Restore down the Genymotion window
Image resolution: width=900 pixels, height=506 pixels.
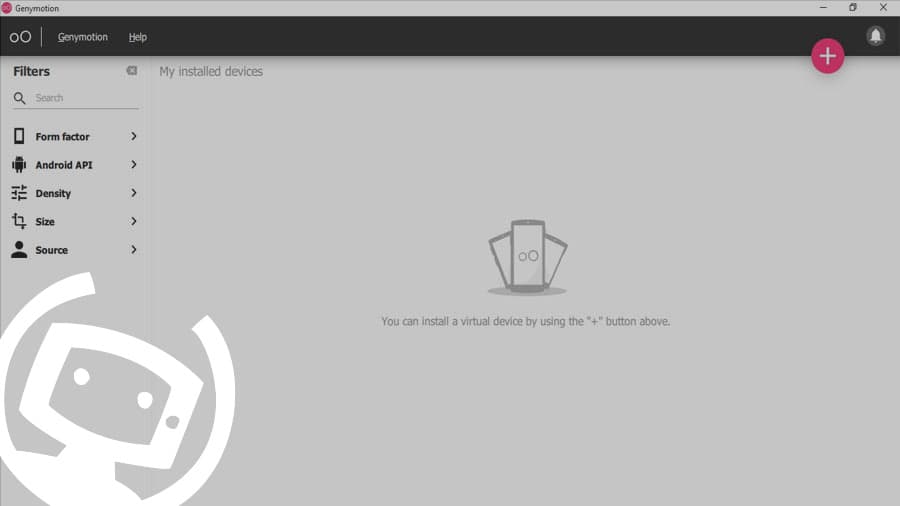click(x=853, y=7)
